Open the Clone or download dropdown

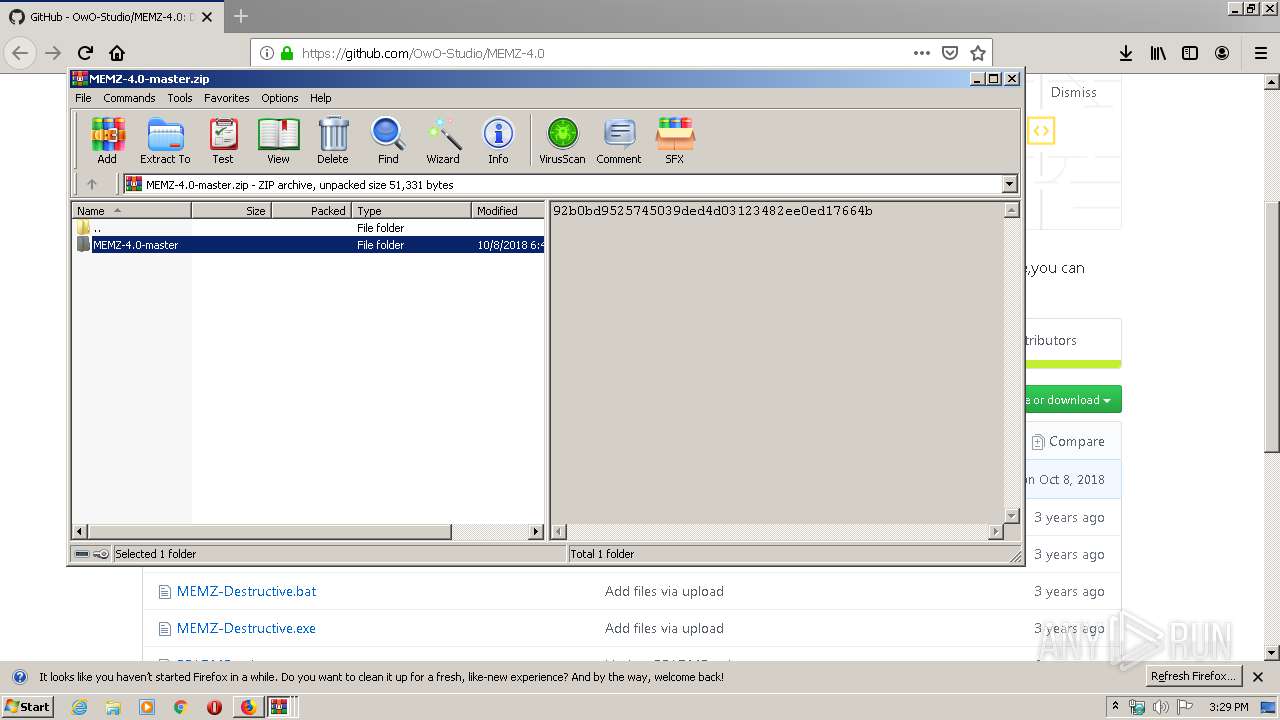point(1072,400)
